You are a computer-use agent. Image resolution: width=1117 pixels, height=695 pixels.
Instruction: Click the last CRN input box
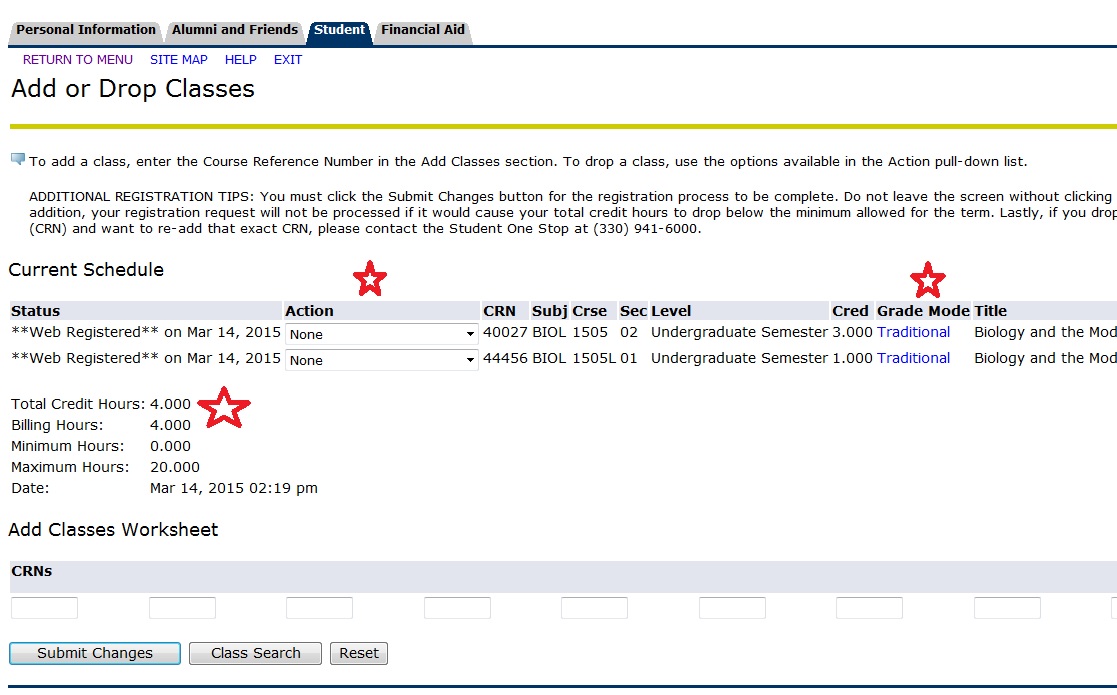pos(1006,607)
